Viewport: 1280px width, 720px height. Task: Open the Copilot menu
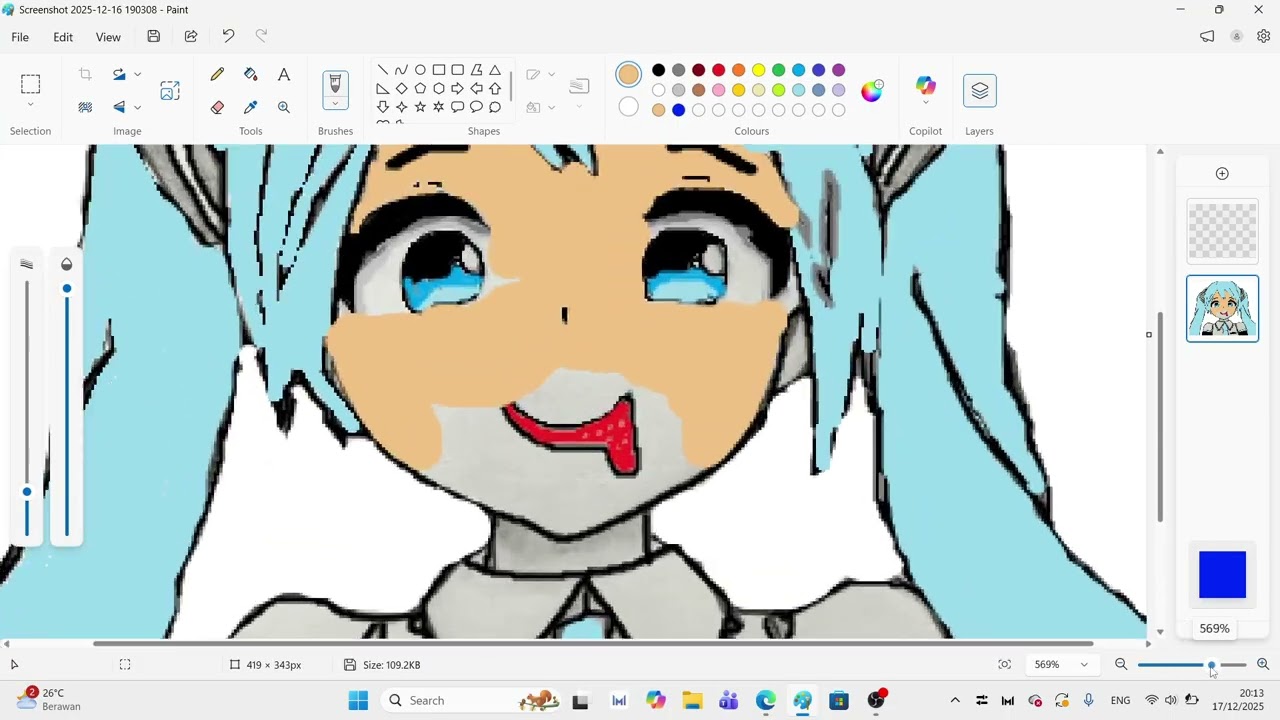click(x=925, y=89)
